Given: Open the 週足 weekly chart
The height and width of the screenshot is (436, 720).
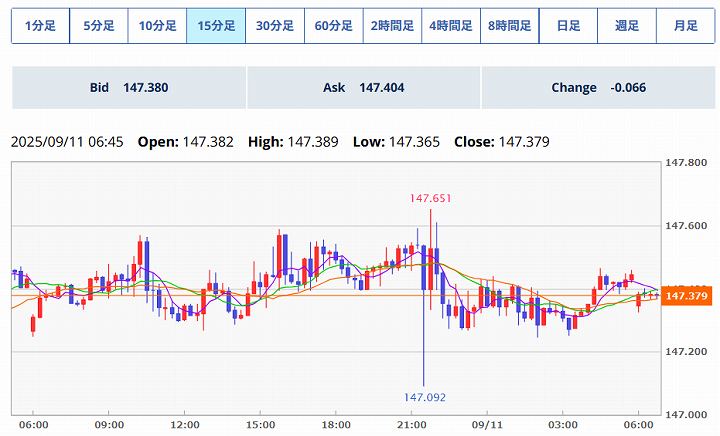Looking at the screenshot, I should tap(627, 26).
